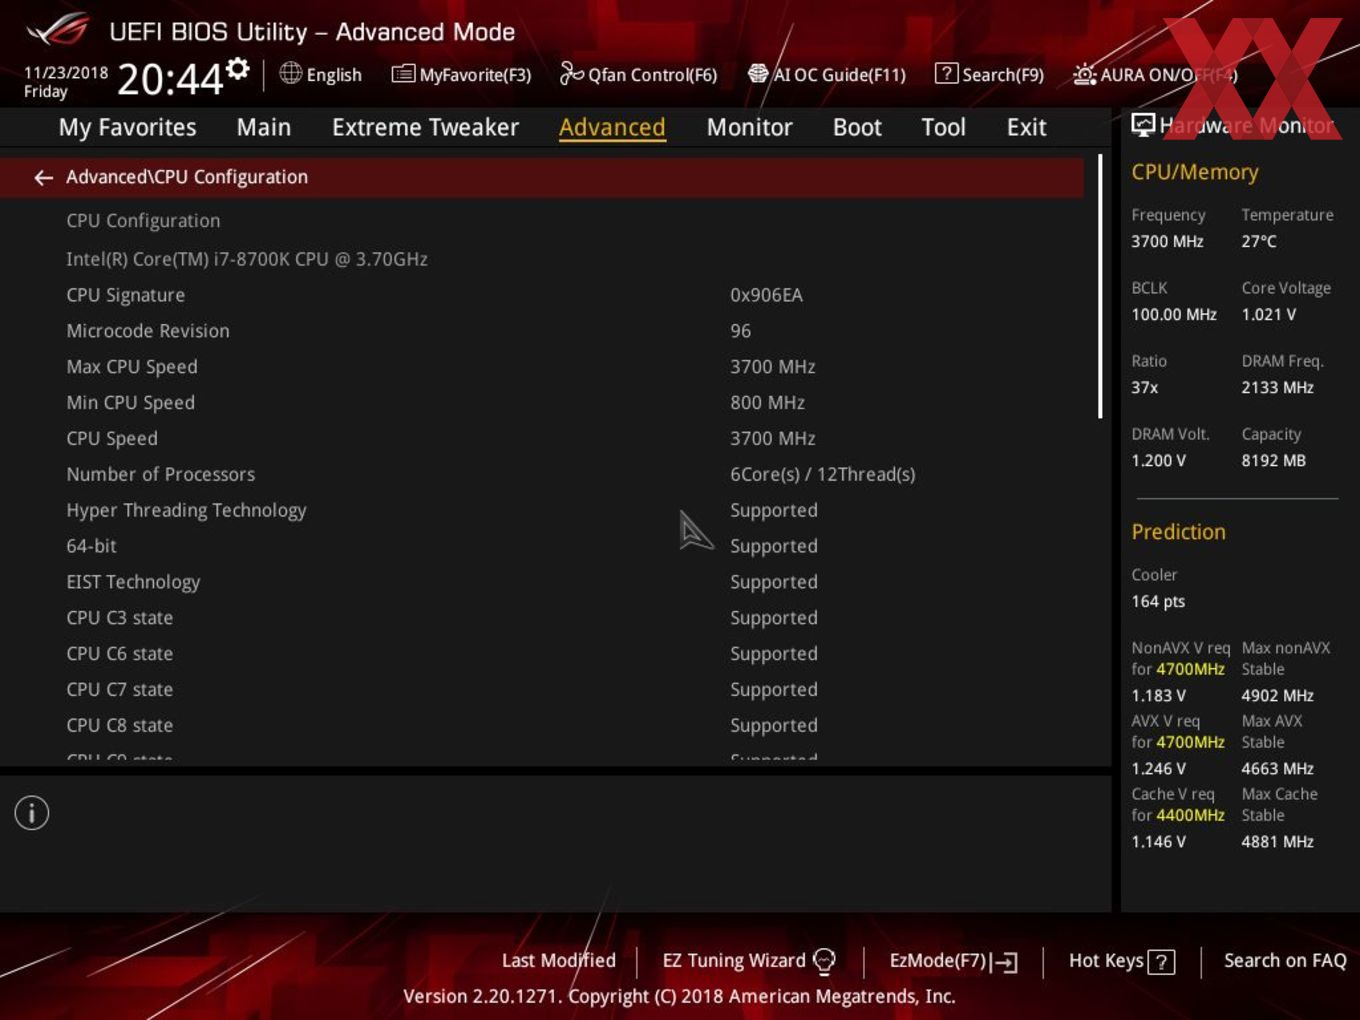1360x1020 pixels.
Task: Click the 800 MHz value
Action: 767,403
